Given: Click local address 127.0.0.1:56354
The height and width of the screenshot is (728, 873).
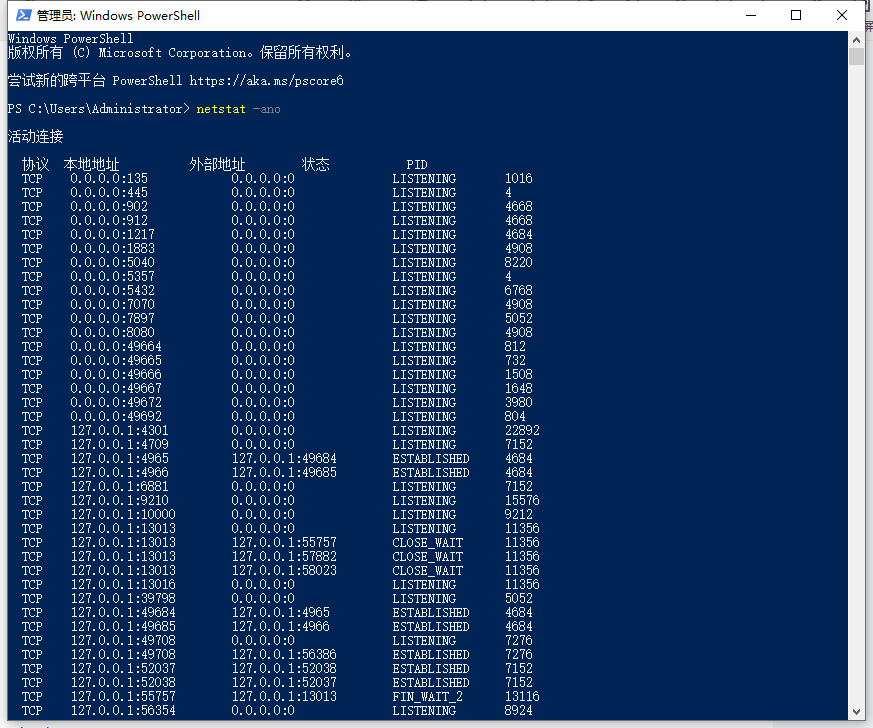Looking at the screenshot, I should point(123,710).
